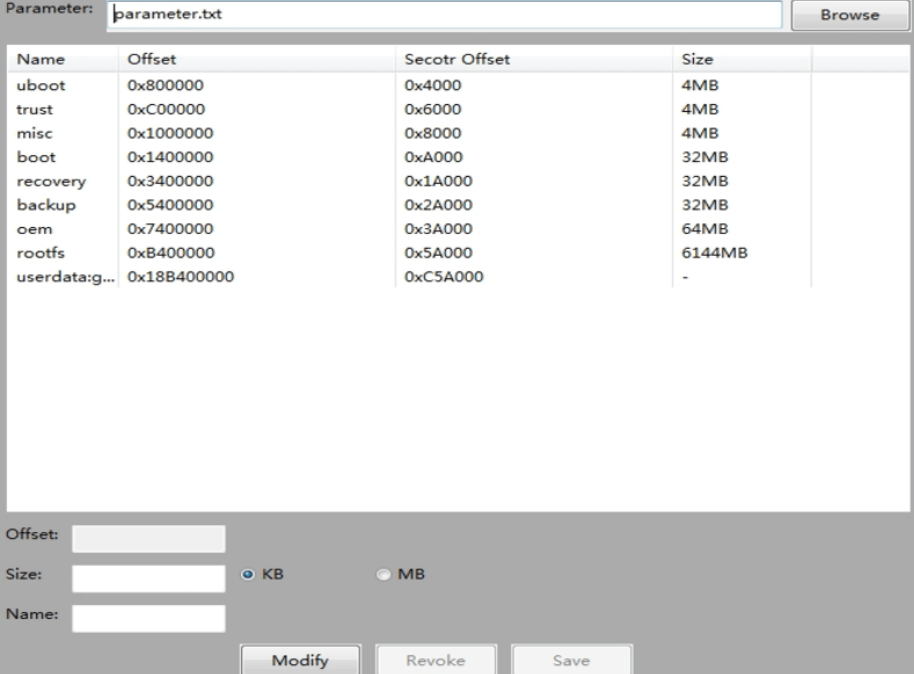Screen dimensions: 914x674
Task: Click the Offset input field
Action: pos(149,539)
